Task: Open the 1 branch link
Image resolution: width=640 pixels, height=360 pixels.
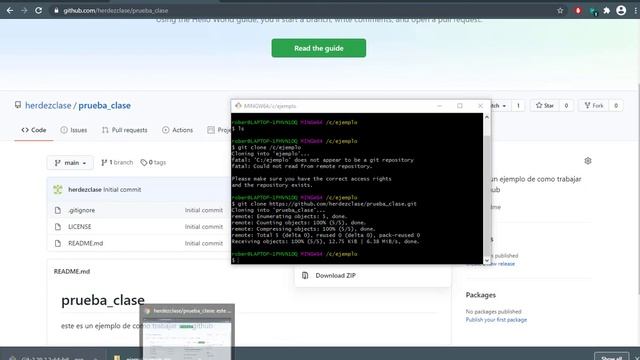Action: (x=117, y=162)
